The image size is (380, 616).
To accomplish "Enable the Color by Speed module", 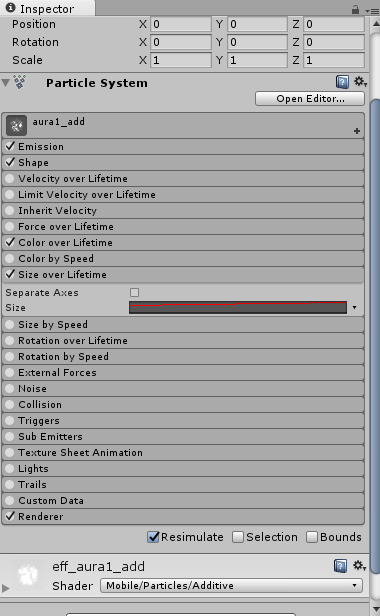I will (x=10, y=258).
